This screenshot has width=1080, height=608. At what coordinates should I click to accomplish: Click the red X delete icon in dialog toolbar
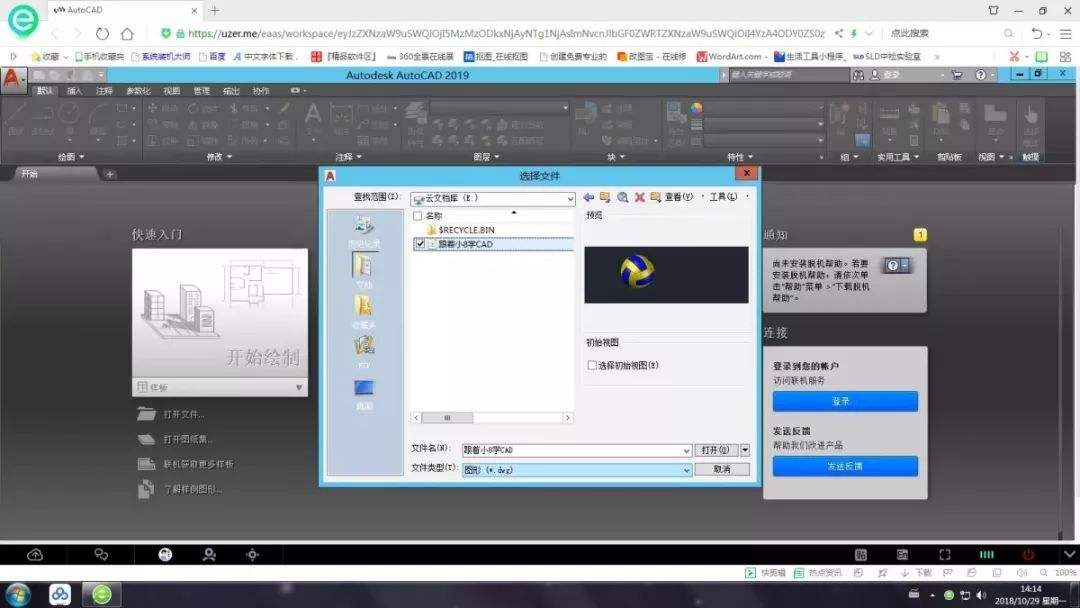[639, 196]
